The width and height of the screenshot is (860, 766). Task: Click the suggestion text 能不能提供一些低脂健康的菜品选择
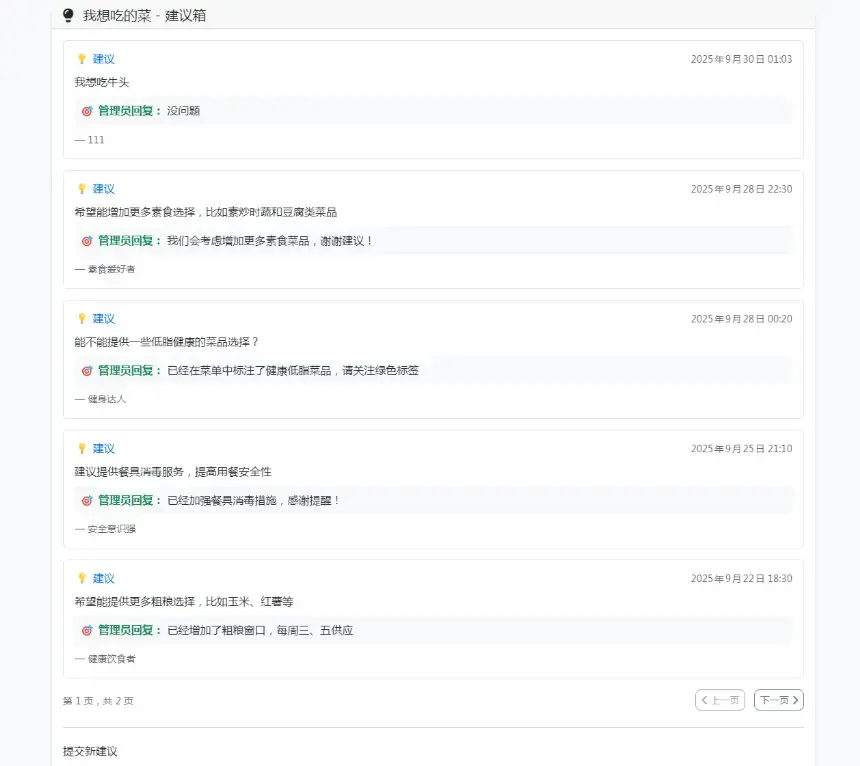(x=166, y=342)
